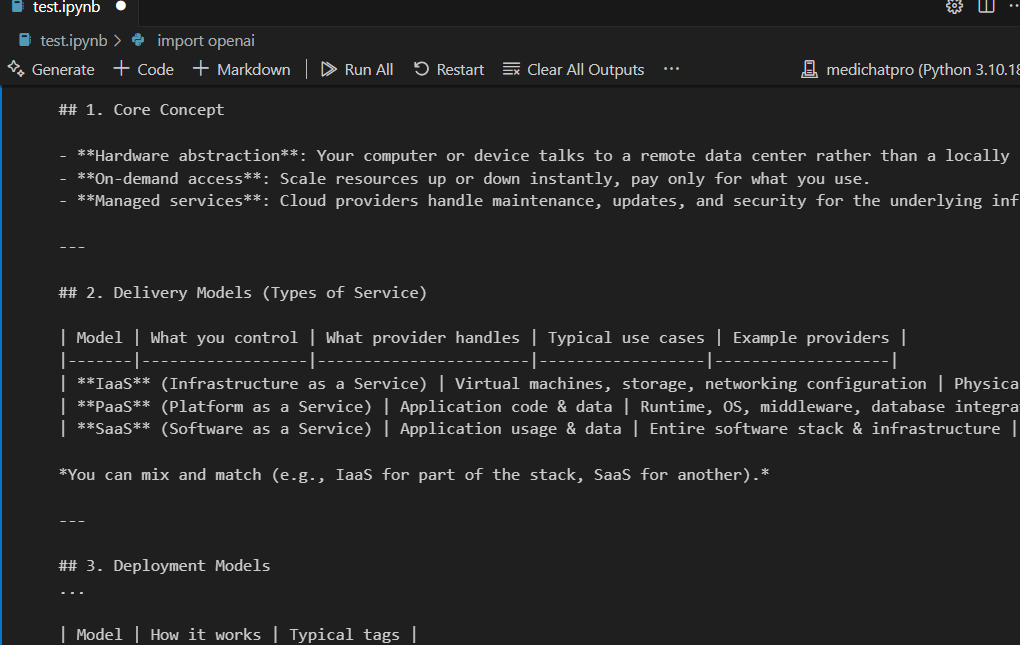Click the split editor icon
Image resolution: width=1020 pixels, height=645 pixels.
986,7
